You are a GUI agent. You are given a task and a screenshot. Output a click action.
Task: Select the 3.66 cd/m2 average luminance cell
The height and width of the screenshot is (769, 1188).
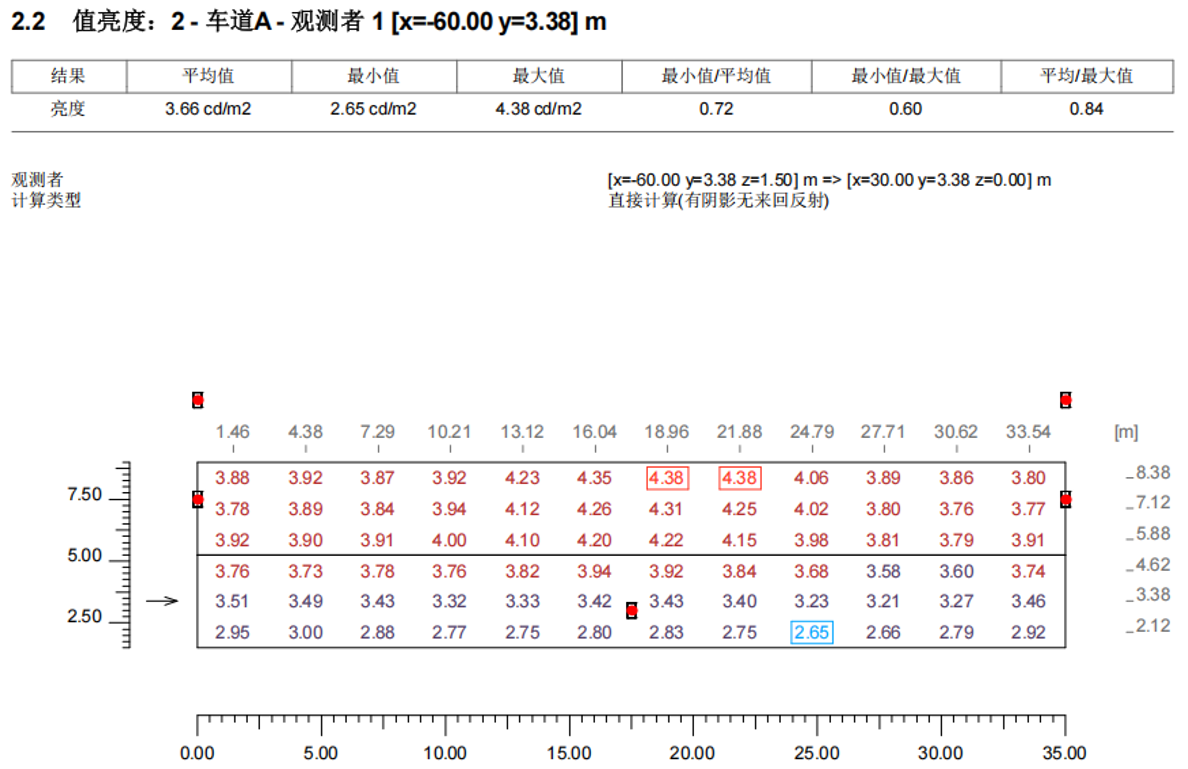208,109
